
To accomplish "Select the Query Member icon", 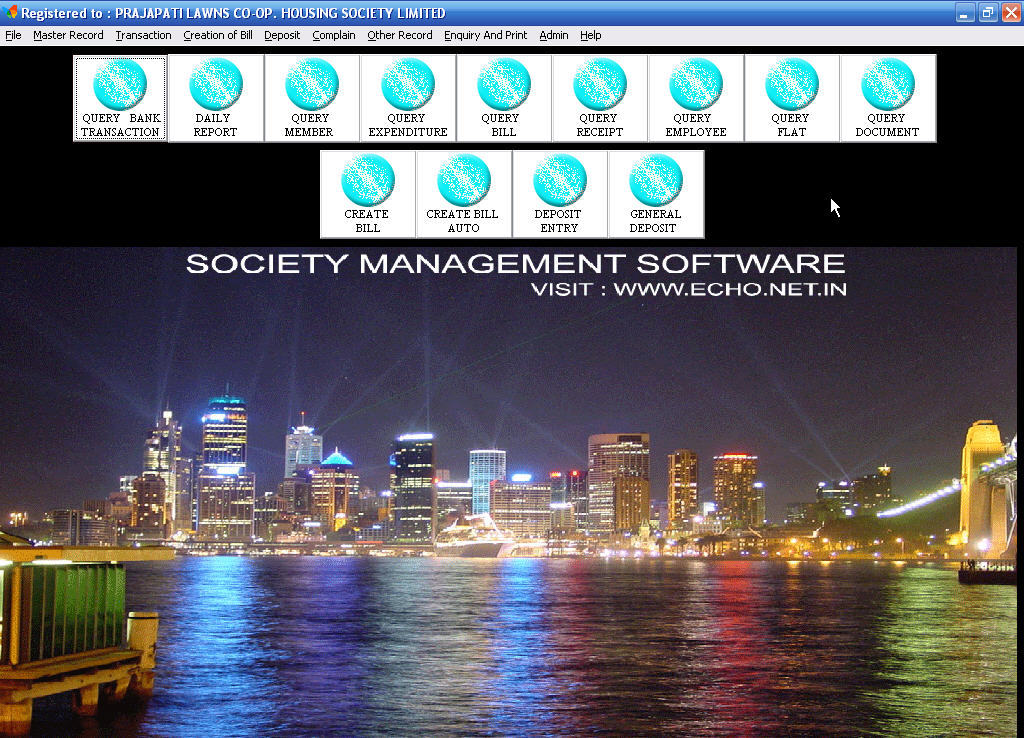I will (312, 95).
